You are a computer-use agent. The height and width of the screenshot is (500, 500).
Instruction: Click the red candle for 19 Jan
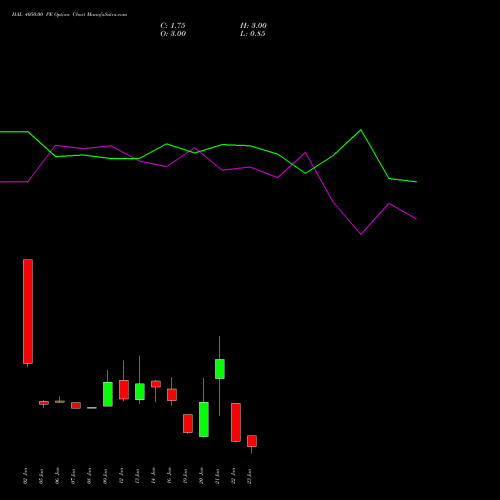pos(188,423)
